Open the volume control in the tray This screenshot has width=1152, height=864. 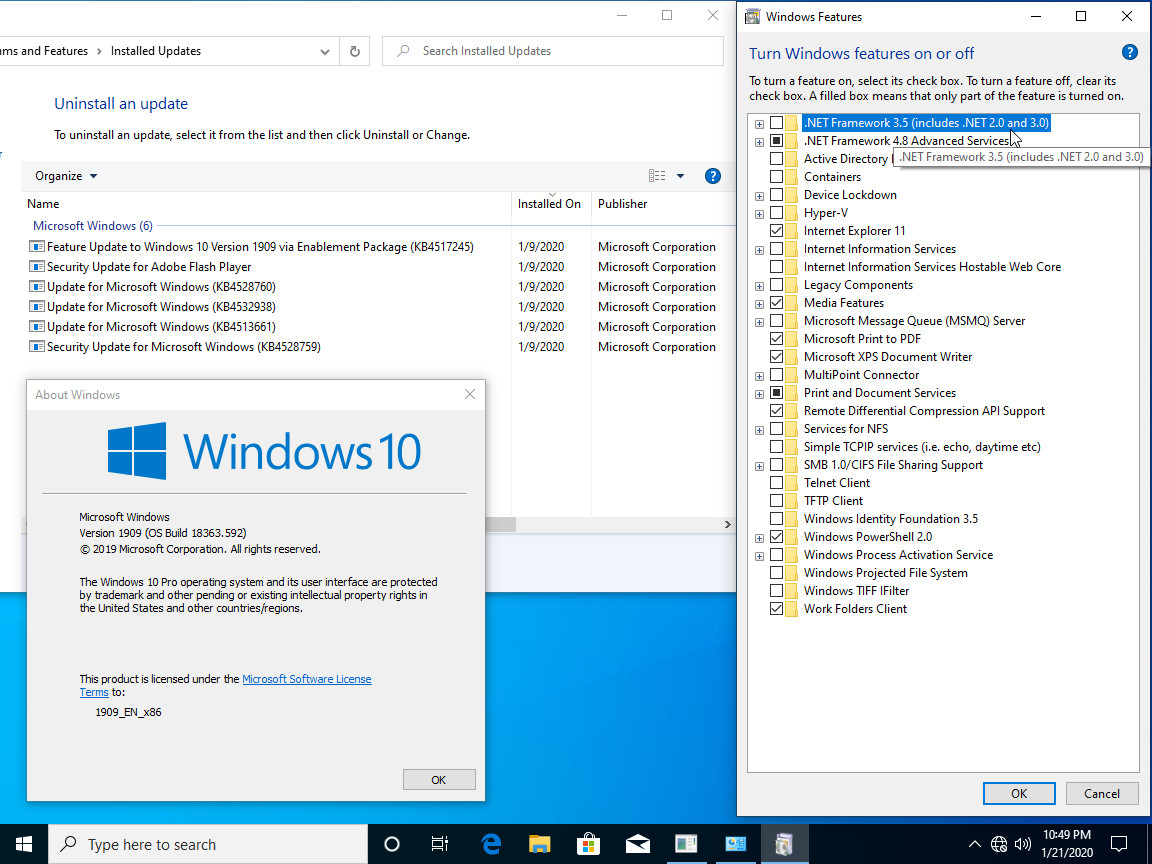click(1022, 844)
